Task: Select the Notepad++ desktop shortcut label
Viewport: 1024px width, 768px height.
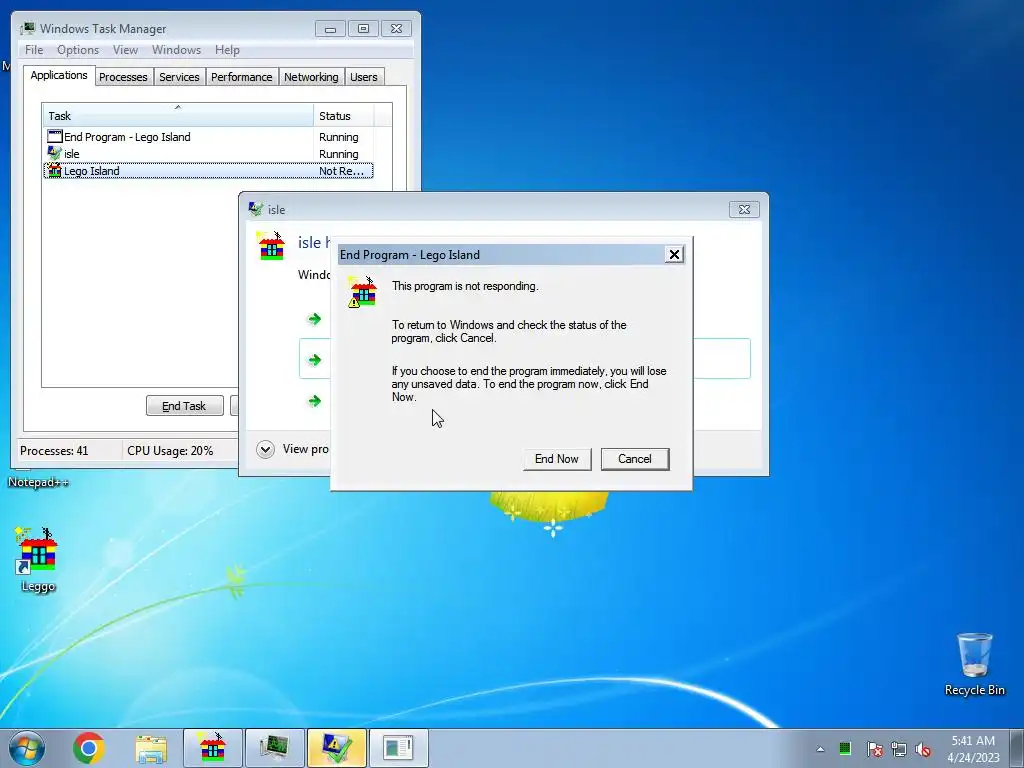Action: point(38,482)
